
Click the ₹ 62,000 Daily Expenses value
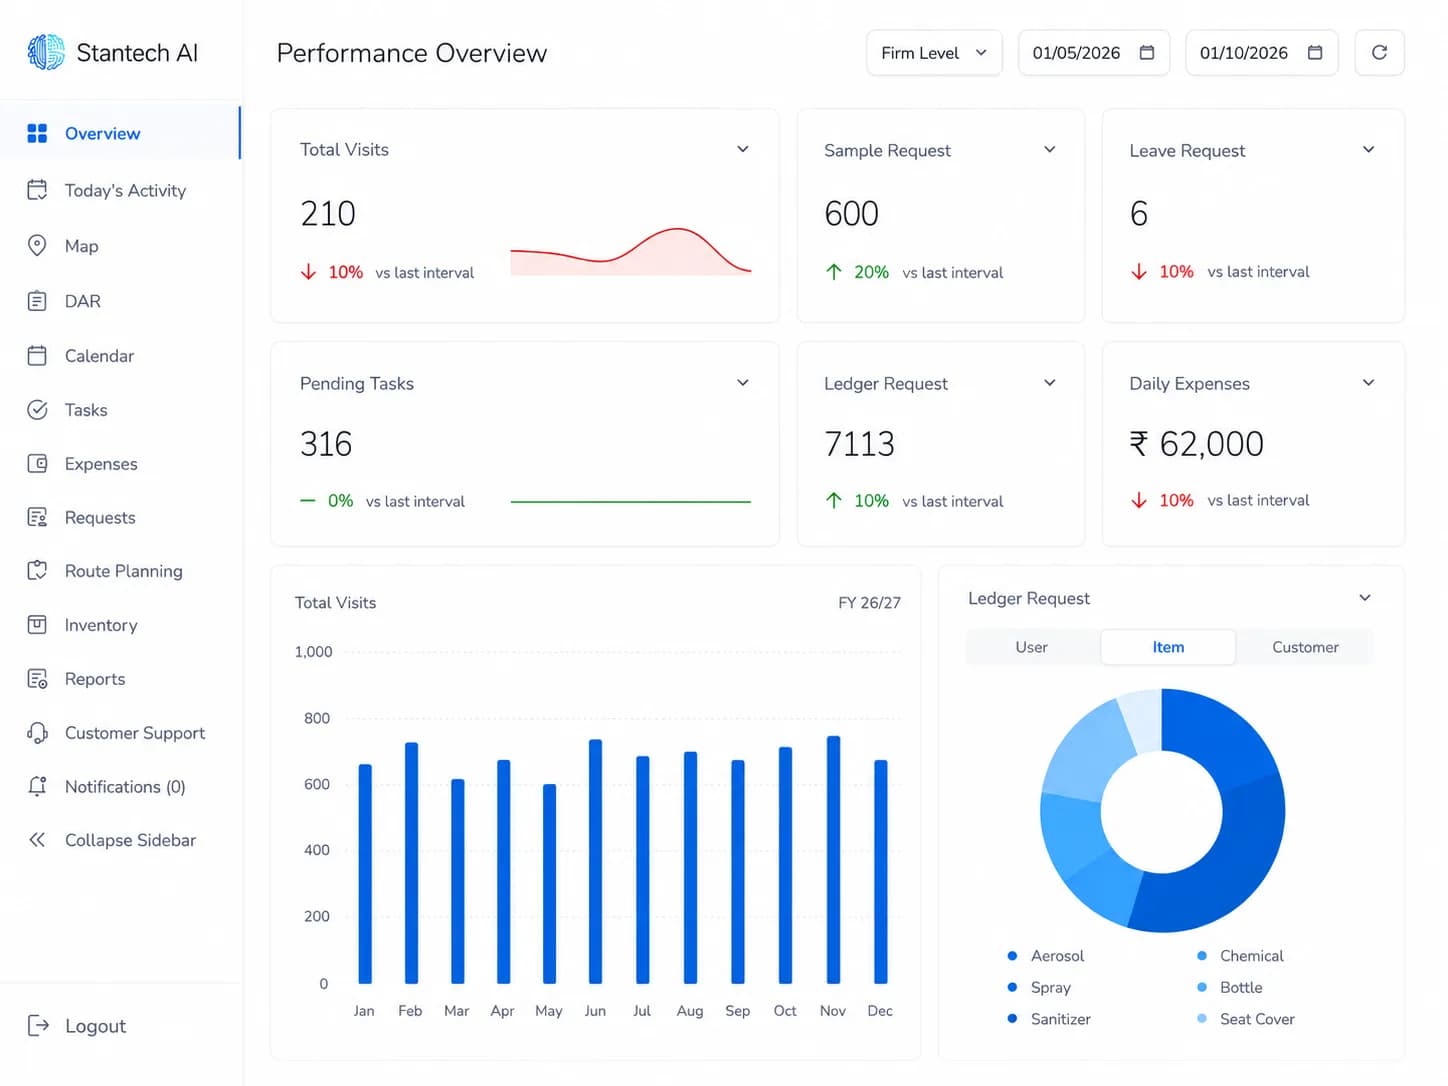pos(1196,444)
